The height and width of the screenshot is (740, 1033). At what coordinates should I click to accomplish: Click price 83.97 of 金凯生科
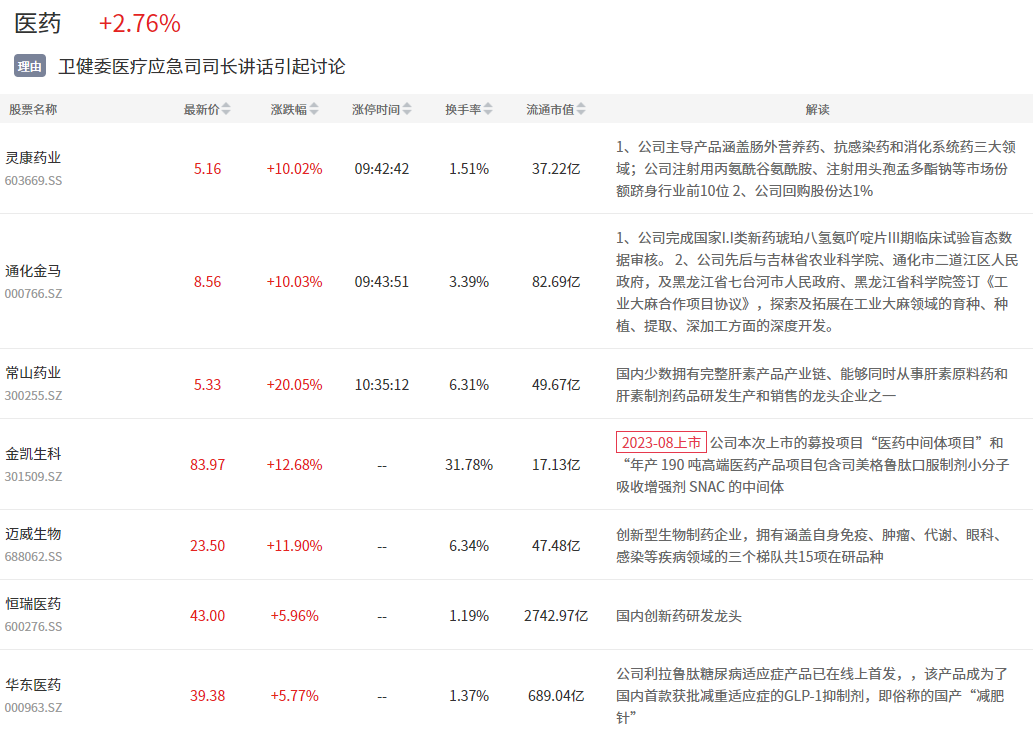click(x=208, y=465)
